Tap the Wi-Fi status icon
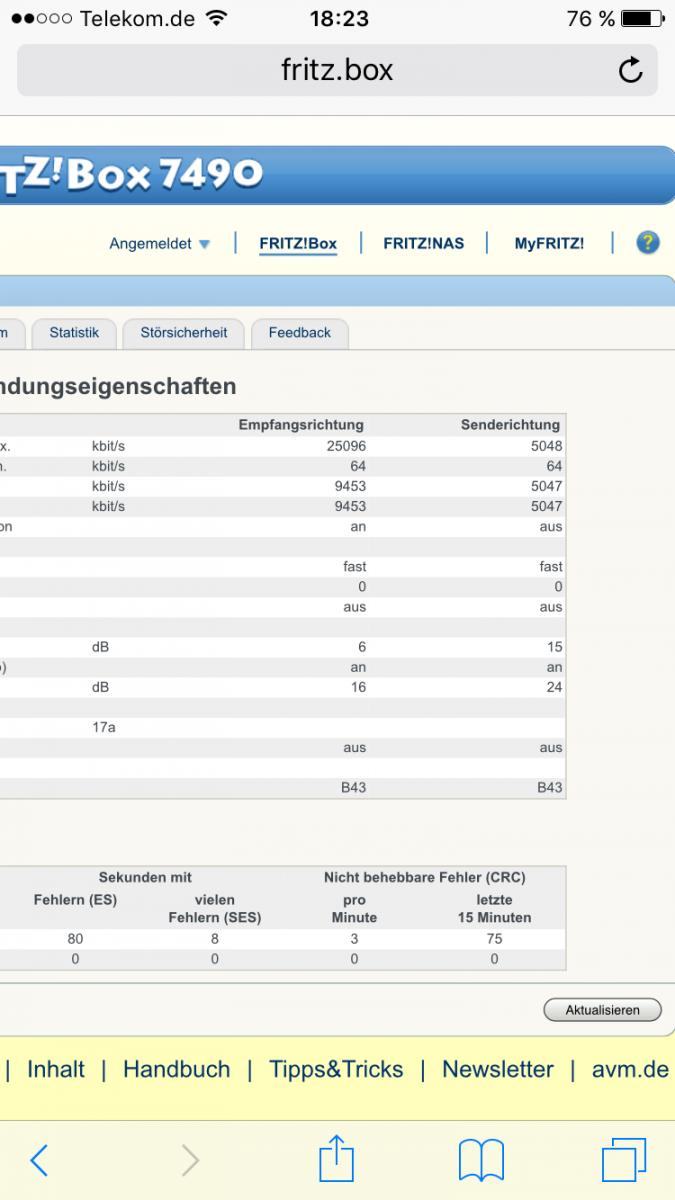Screen dimensions: 675x1200 (x=214, y=18)
